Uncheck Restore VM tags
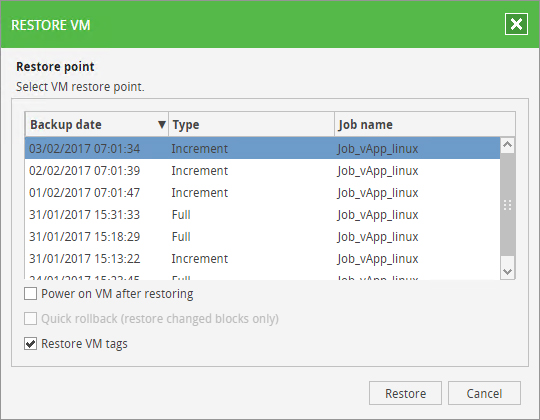Viewport: 540px width, 420px height. (30, 344)
